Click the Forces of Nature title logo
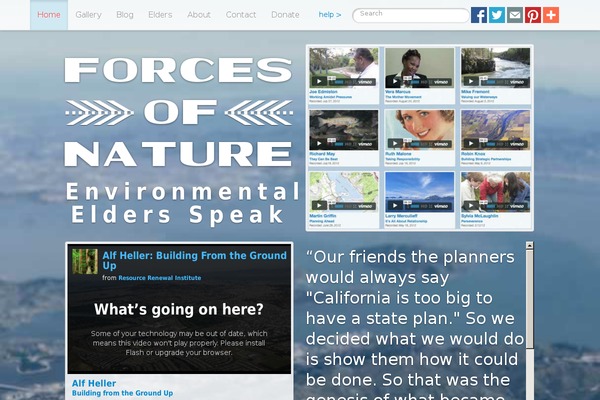The image size is (600, 400). pos(179,112)
